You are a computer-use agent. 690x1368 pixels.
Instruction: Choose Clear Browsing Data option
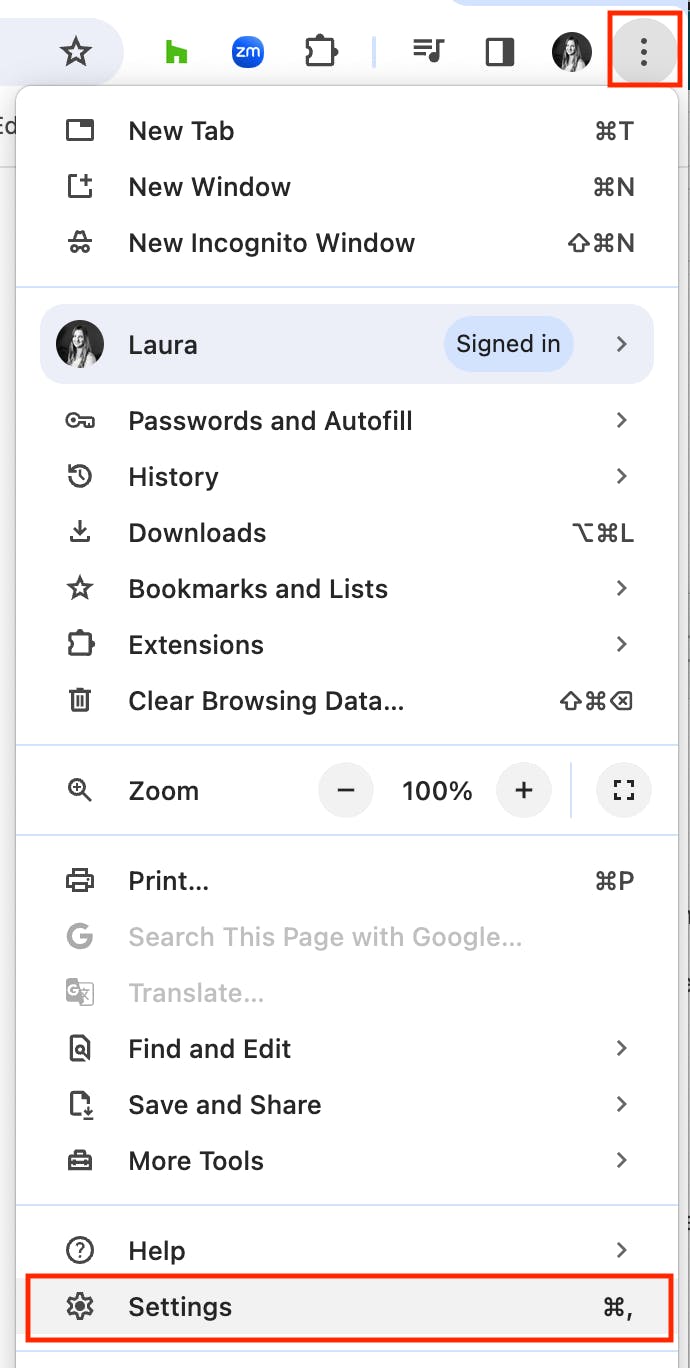(x=346, y=701)
